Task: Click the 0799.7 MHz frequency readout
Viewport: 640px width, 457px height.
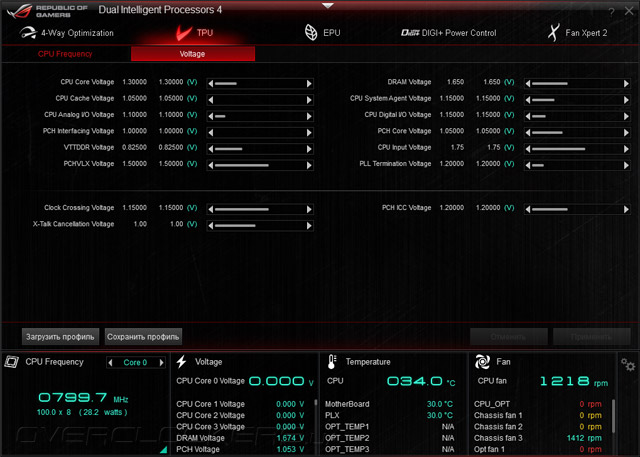Action: tap(83, 397)
